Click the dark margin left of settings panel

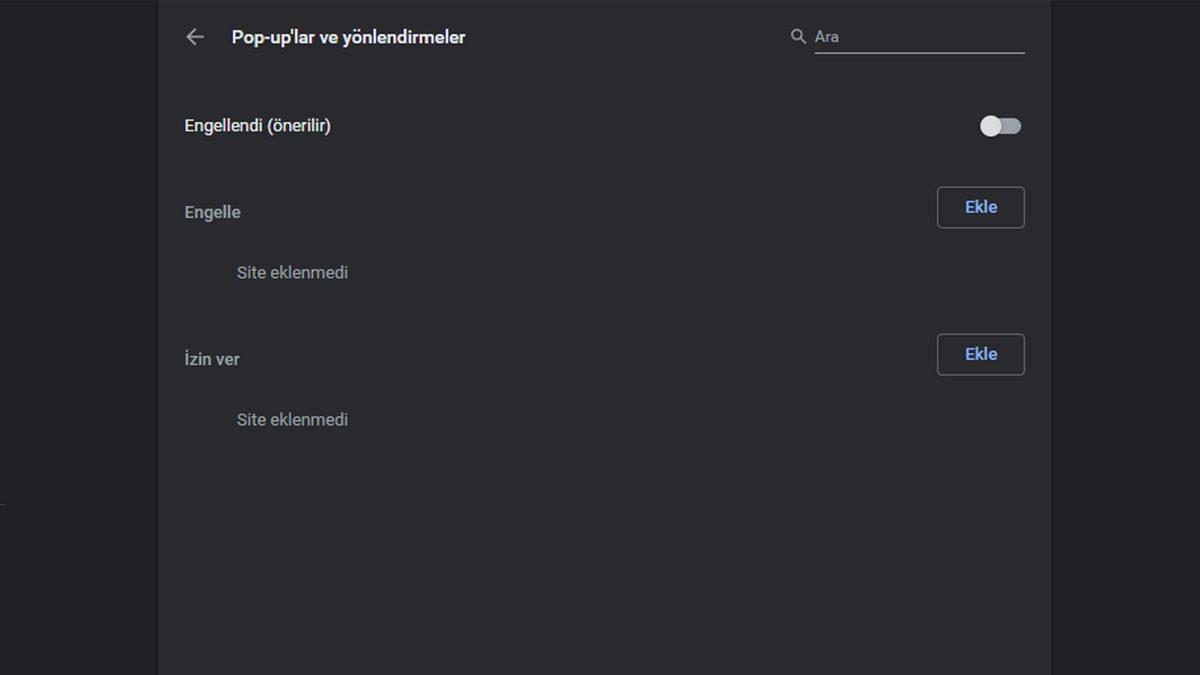pyautogui.click(x=78, y=300)
